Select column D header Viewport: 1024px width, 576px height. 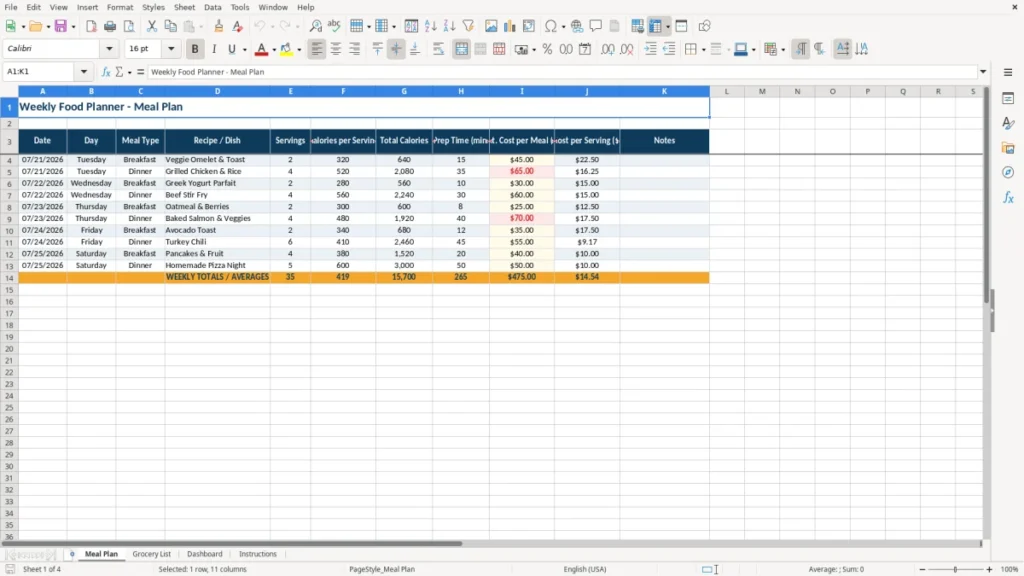click(x=217, y=91)
